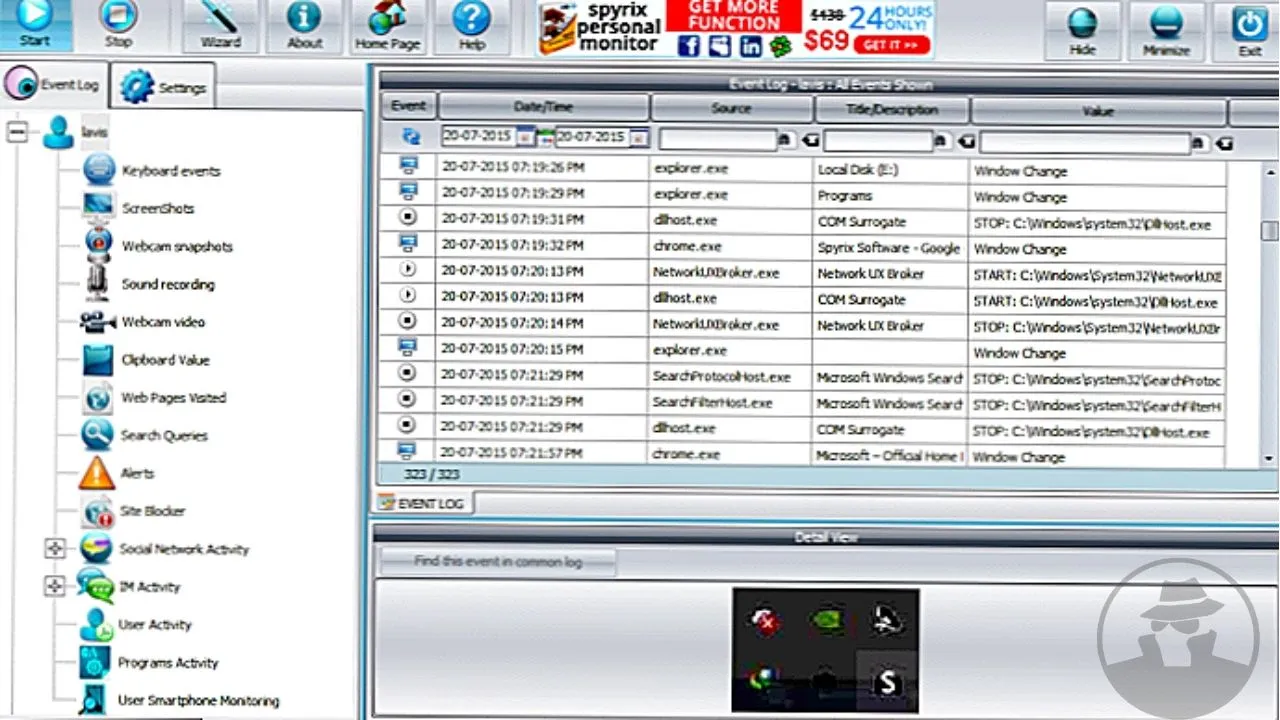Open Source filter options arrow
Viewport: 1280px width, 720px height.
coord(808,141)
